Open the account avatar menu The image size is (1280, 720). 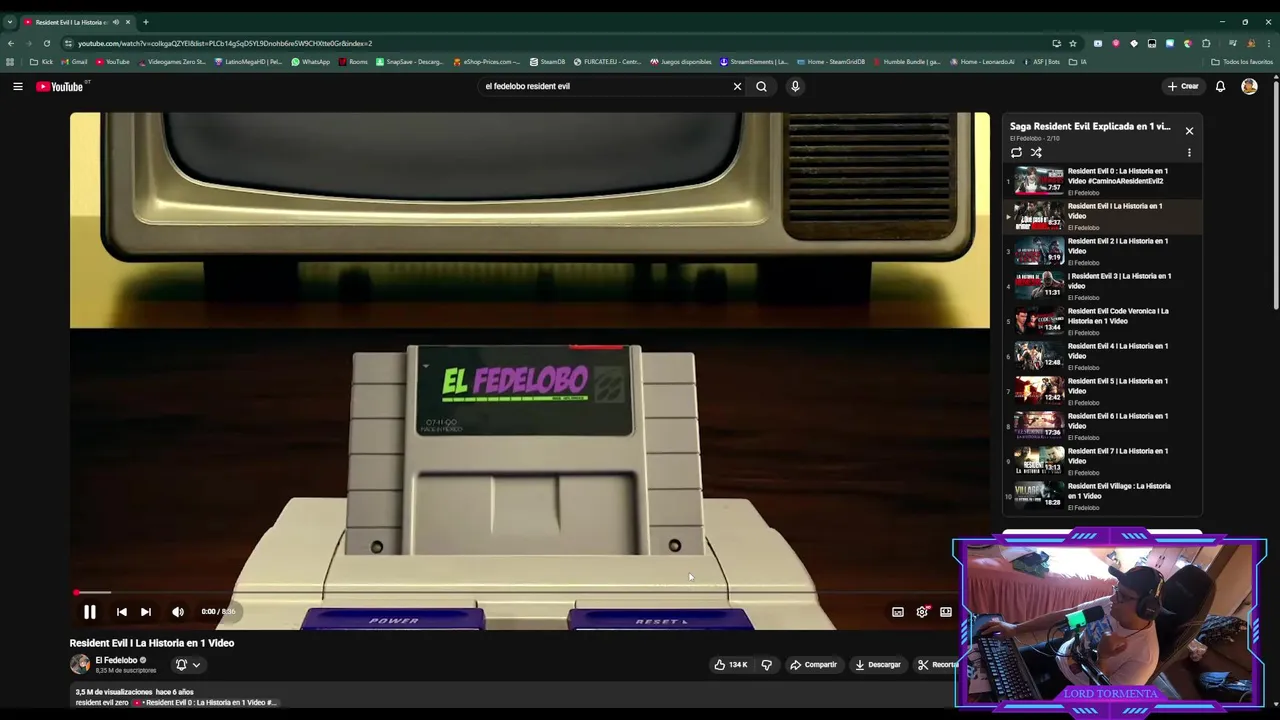1249,86
